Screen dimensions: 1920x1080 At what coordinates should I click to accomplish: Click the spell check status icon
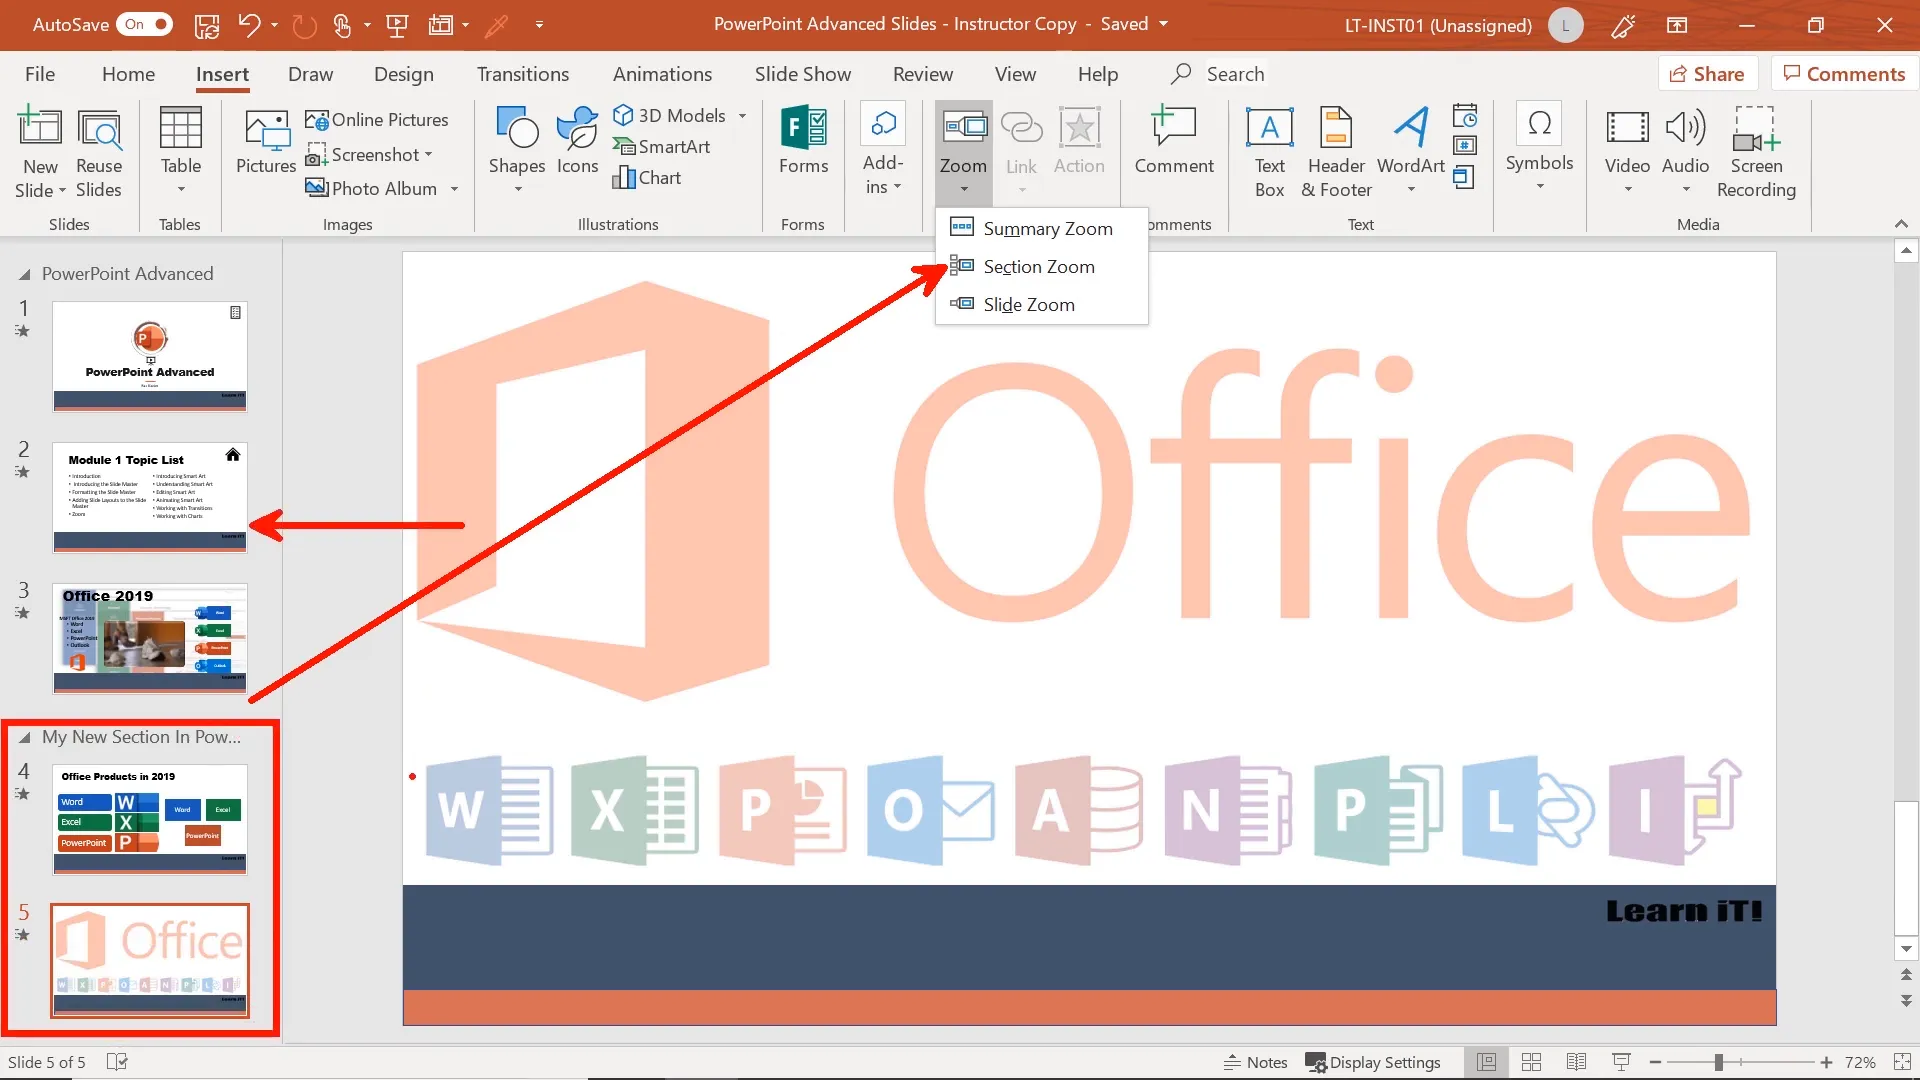[117, 1062]
